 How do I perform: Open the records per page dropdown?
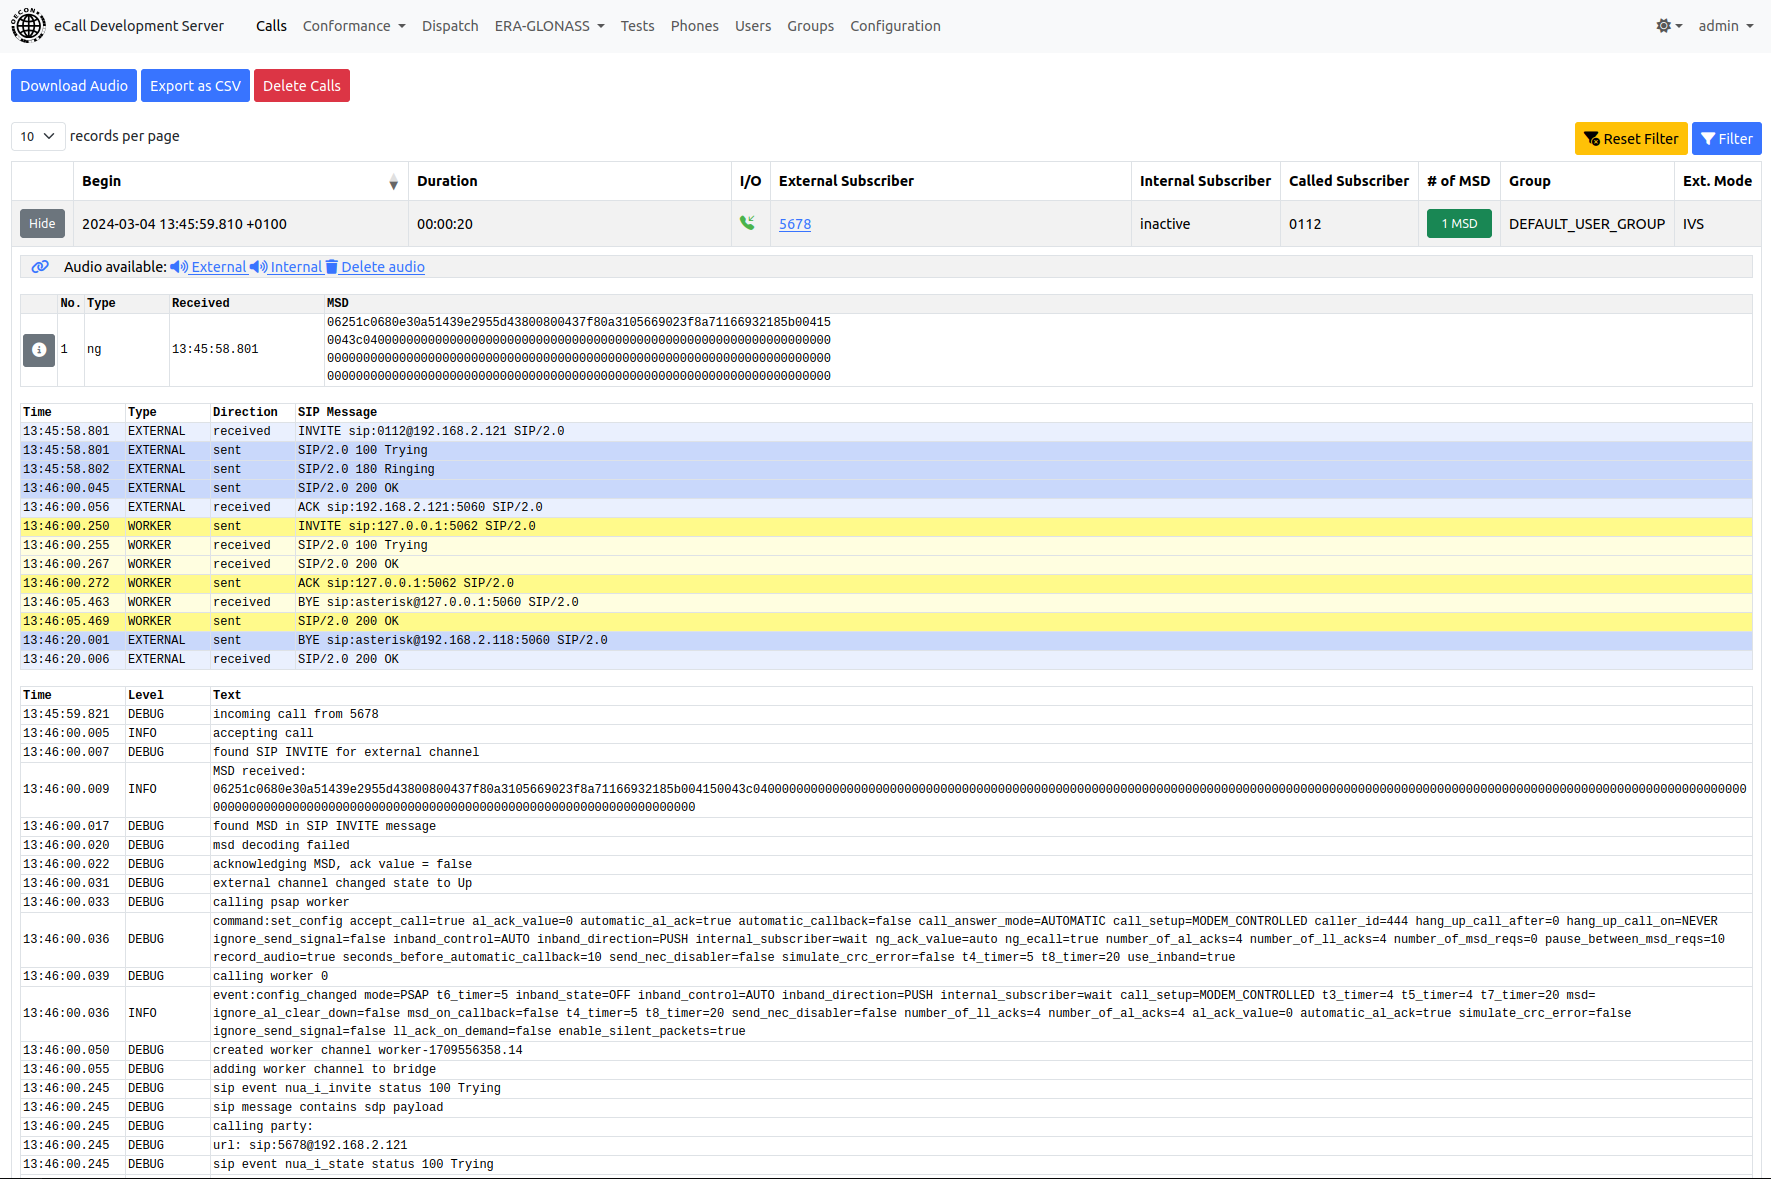37,136
